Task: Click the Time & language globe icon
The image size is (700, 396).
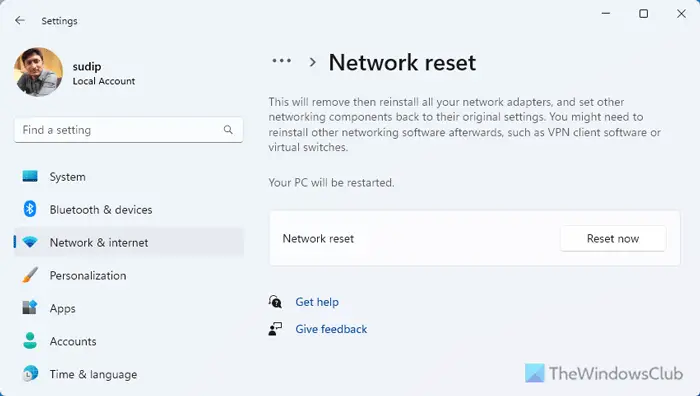Action: (30, 374)
